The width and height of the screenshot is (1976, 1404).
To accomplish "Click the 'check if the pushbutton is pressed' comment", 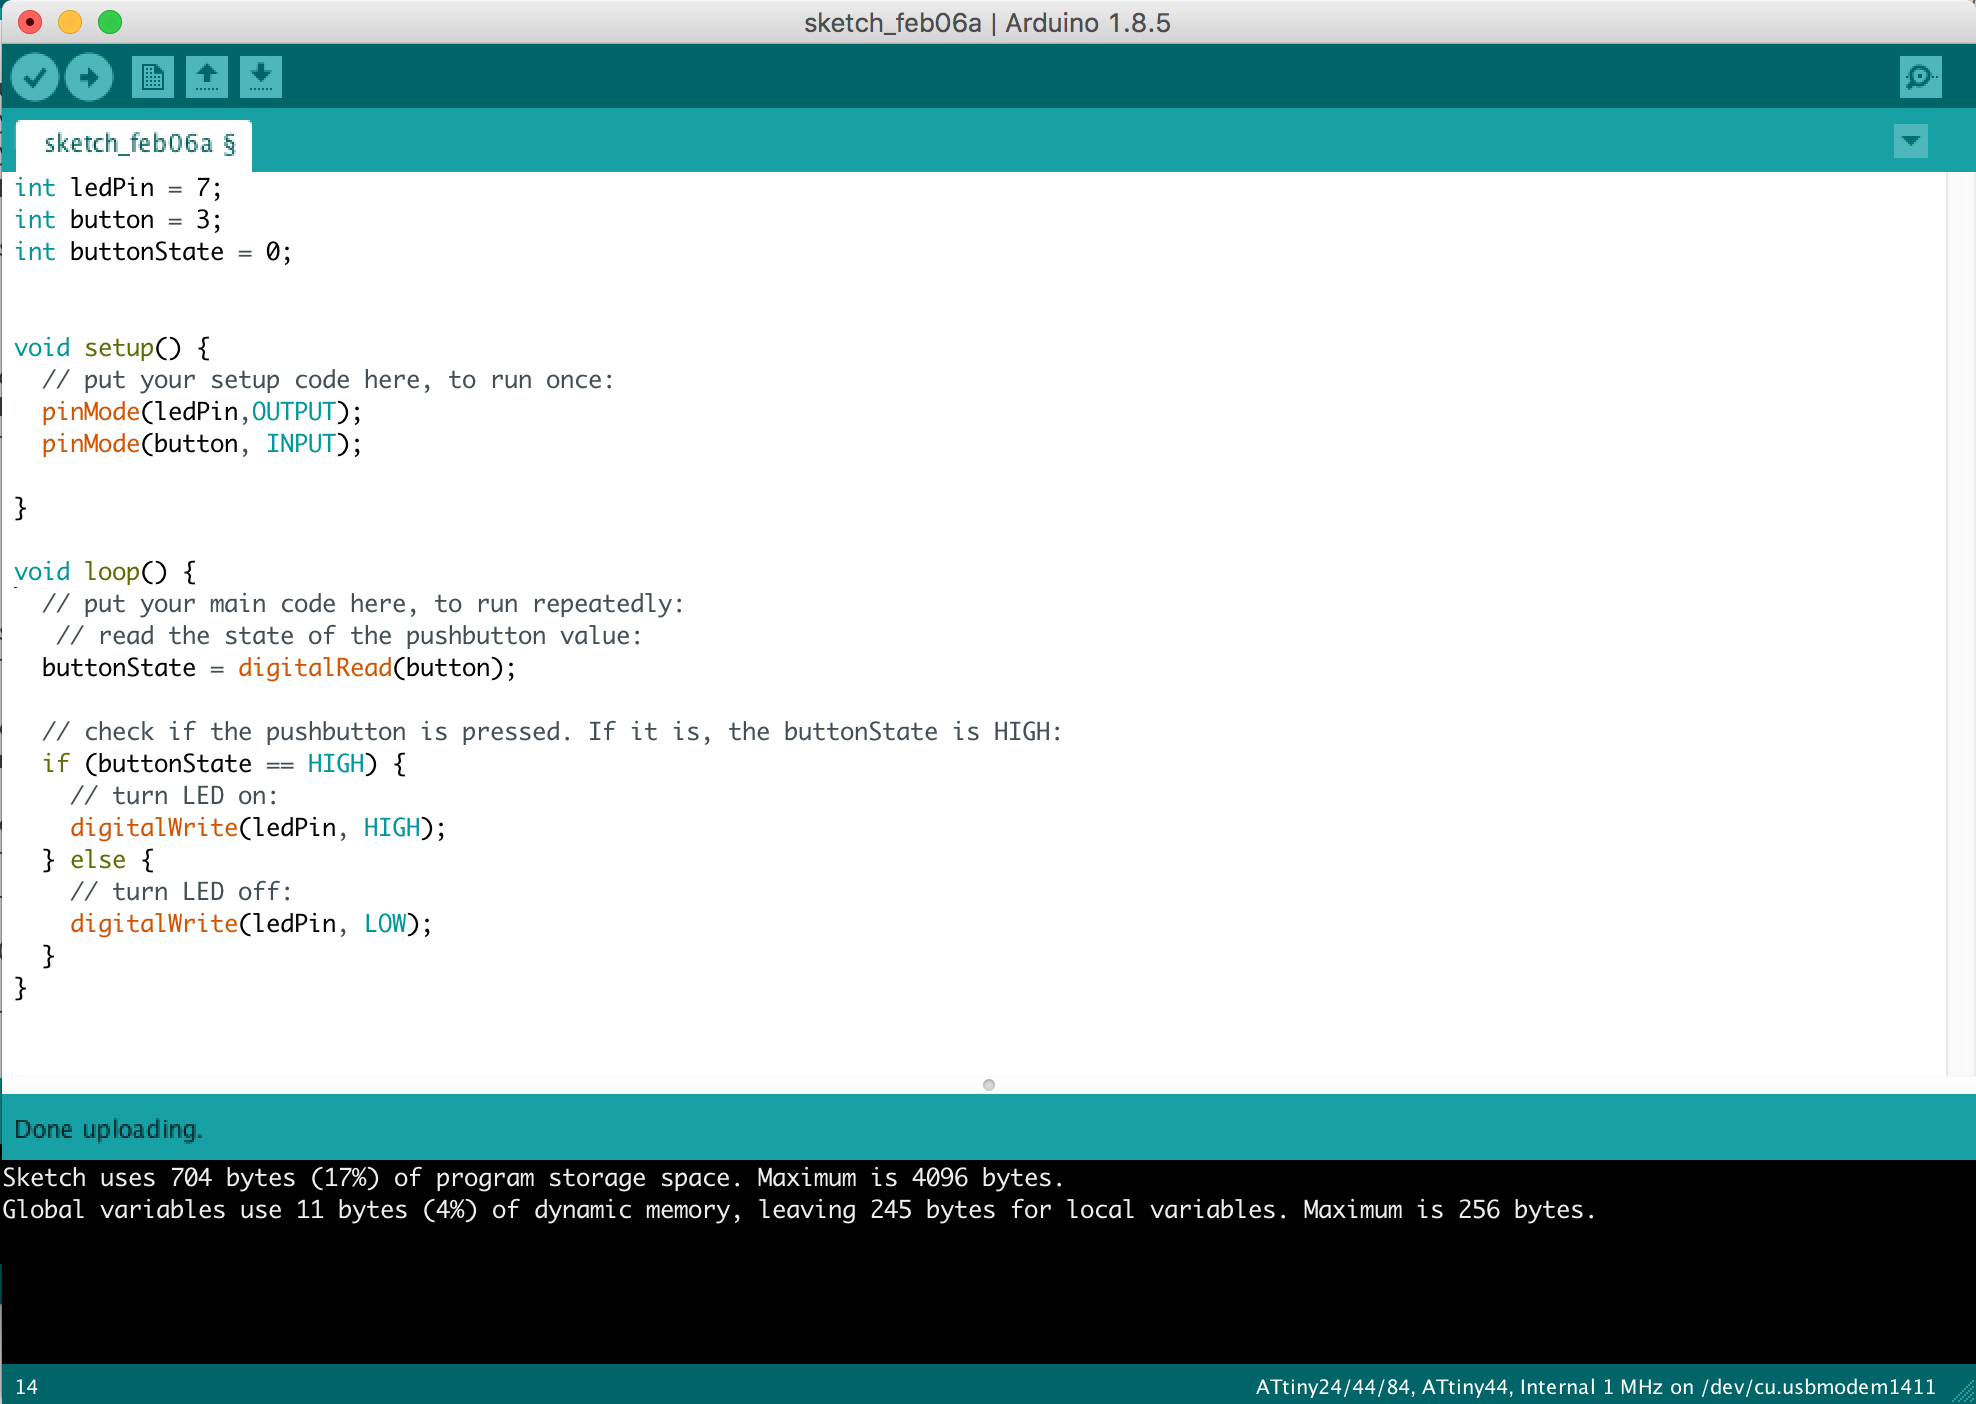I will coord(552,732).
